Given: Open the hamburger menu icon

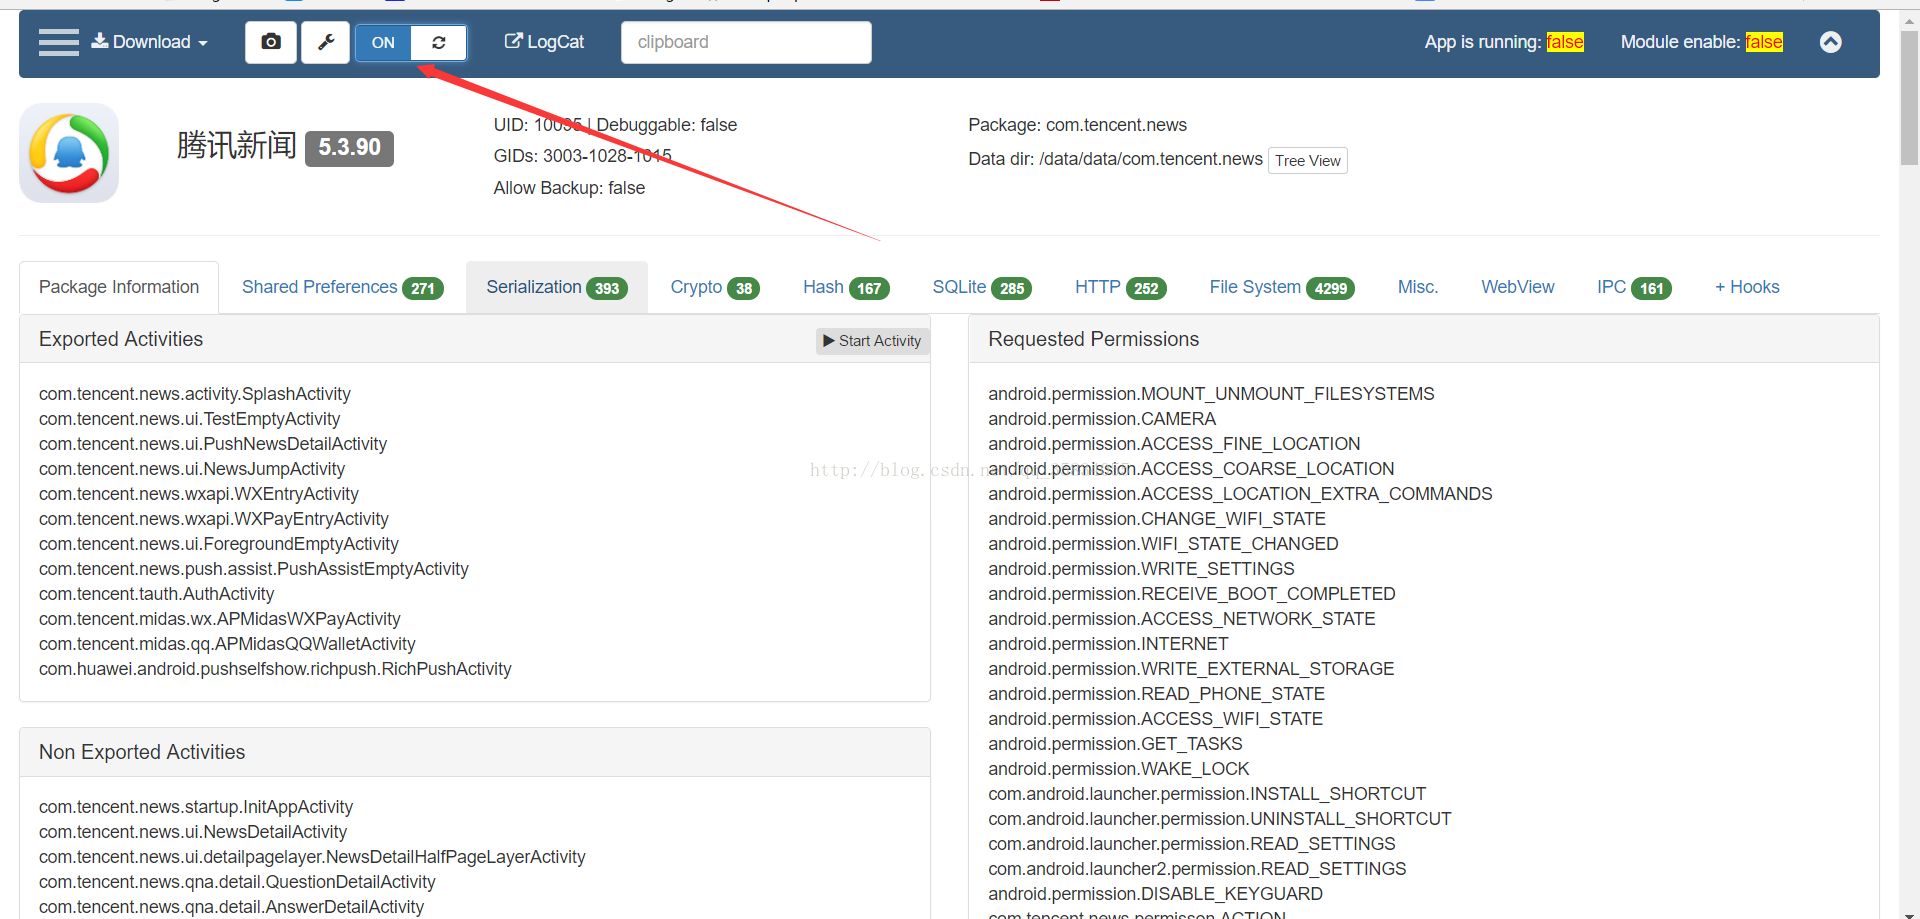Looking at the screenshot, I should [x=59, y=42].
